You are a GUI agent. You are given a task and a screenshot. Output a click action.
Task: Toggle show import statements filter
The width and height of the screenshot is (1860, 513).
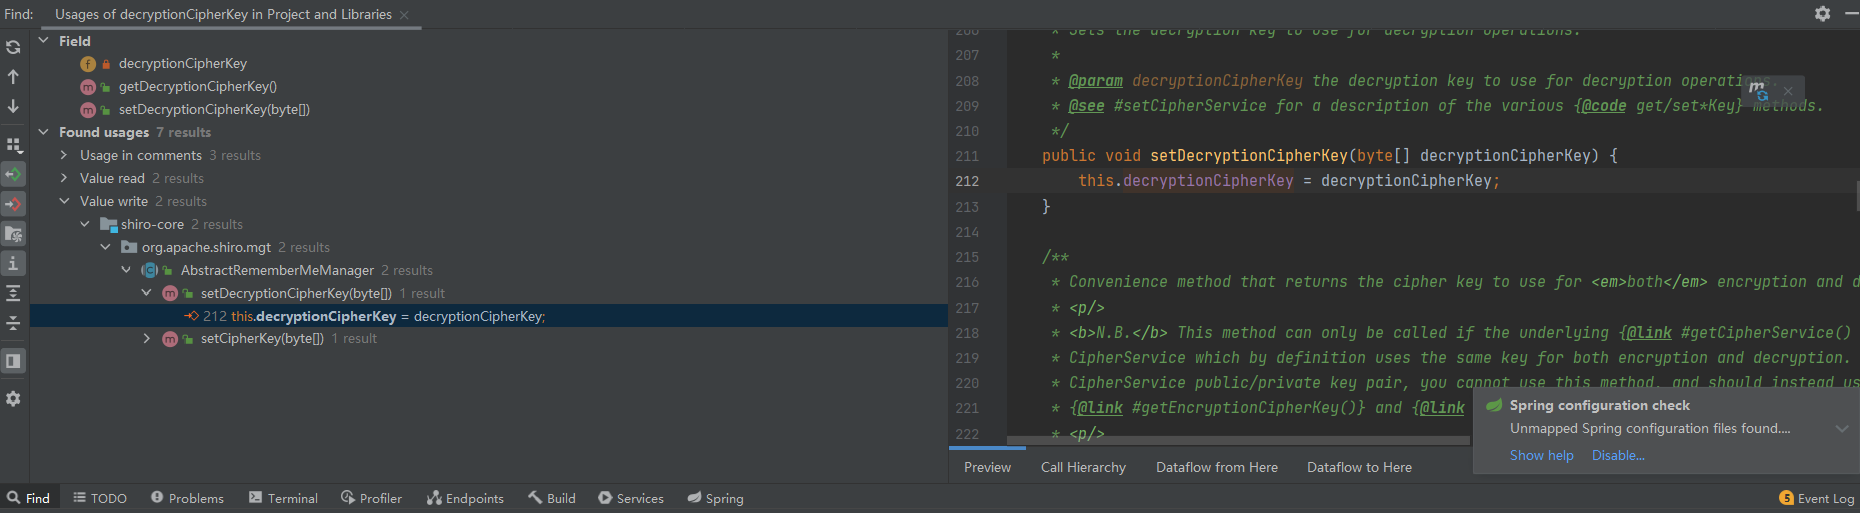coord(13,234)
